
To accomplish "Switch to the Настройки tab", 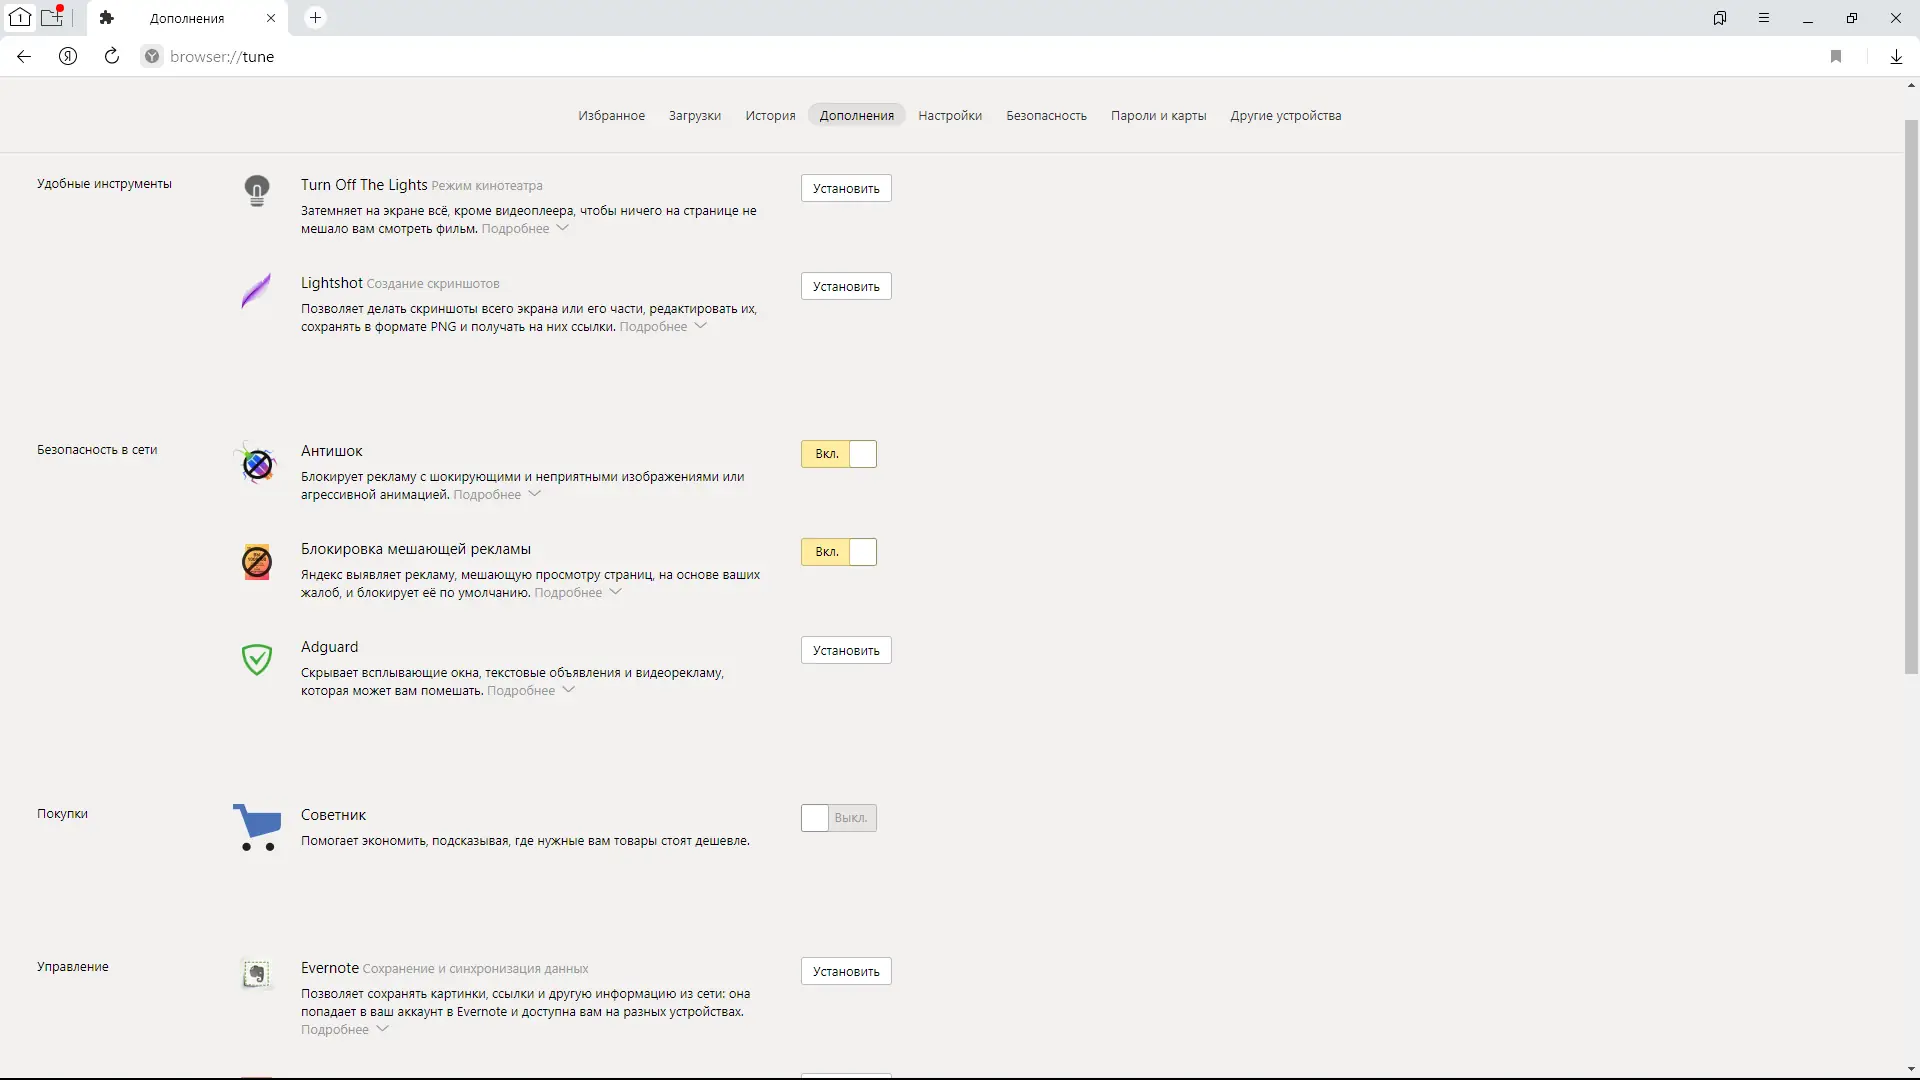I will tap(950, 116).
